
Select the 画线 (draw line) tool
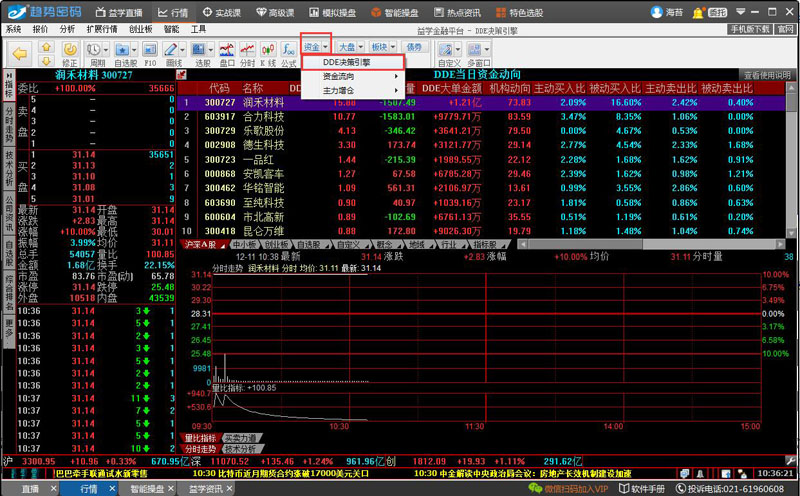(x=175, y=53)
